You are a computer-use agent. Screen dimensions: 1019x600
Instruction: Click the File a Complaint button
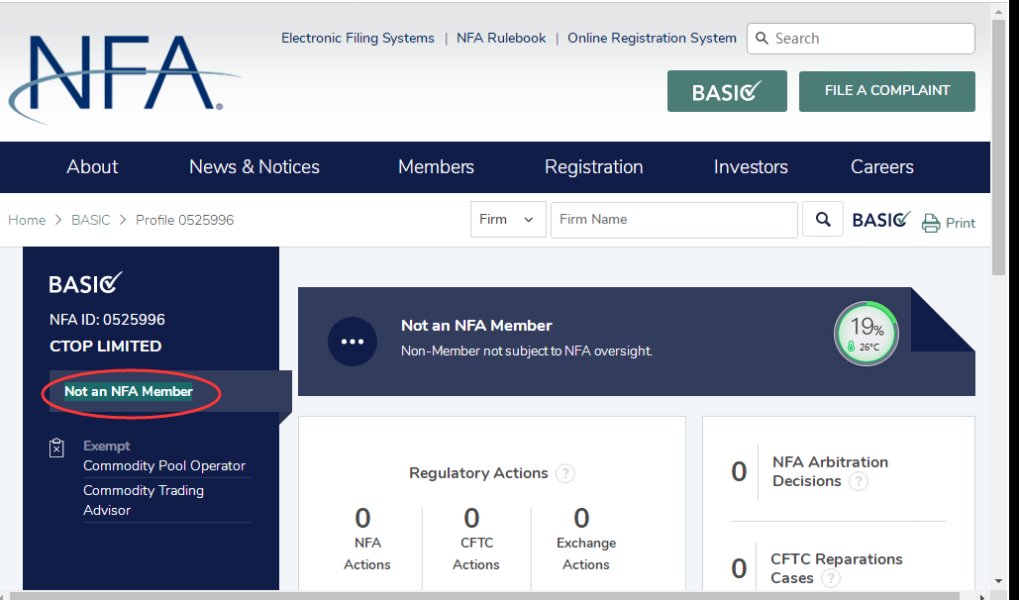[x=886, y=91]
